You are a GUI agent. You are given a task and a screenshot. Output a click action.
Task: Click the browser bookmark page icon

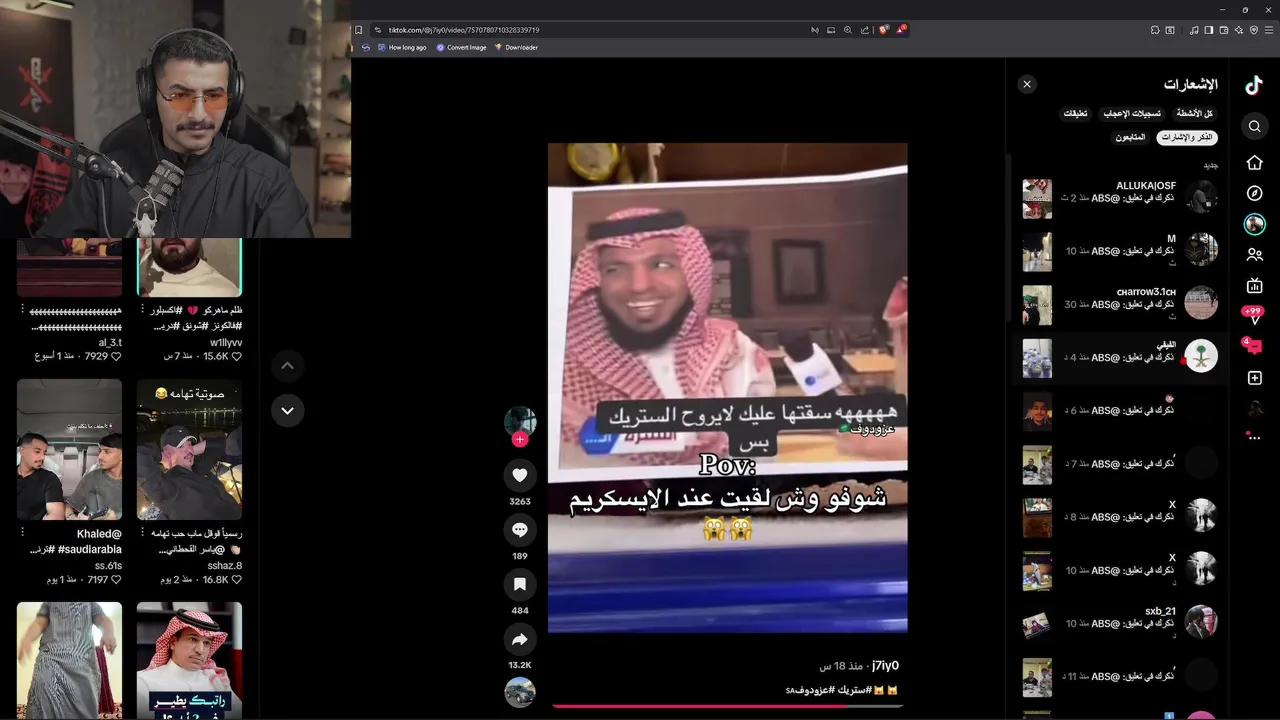point(359,30)
